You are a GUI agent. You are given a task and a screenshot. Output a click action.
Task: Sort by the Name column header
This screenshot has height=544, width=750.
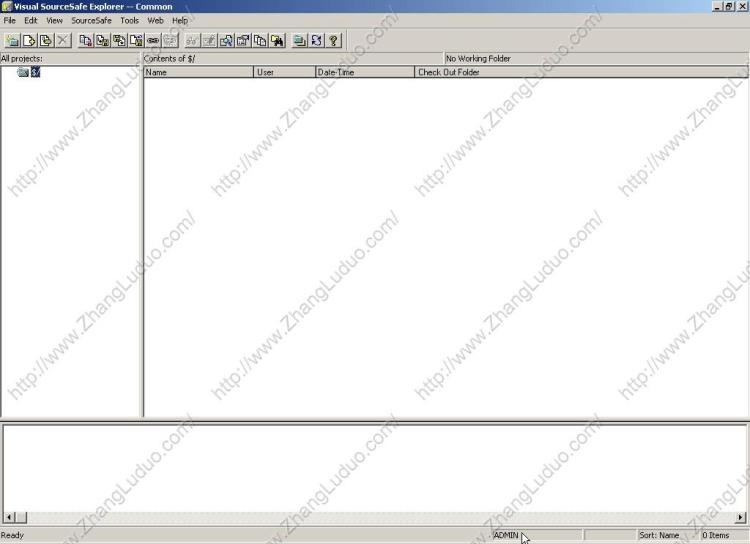point(199,72)
